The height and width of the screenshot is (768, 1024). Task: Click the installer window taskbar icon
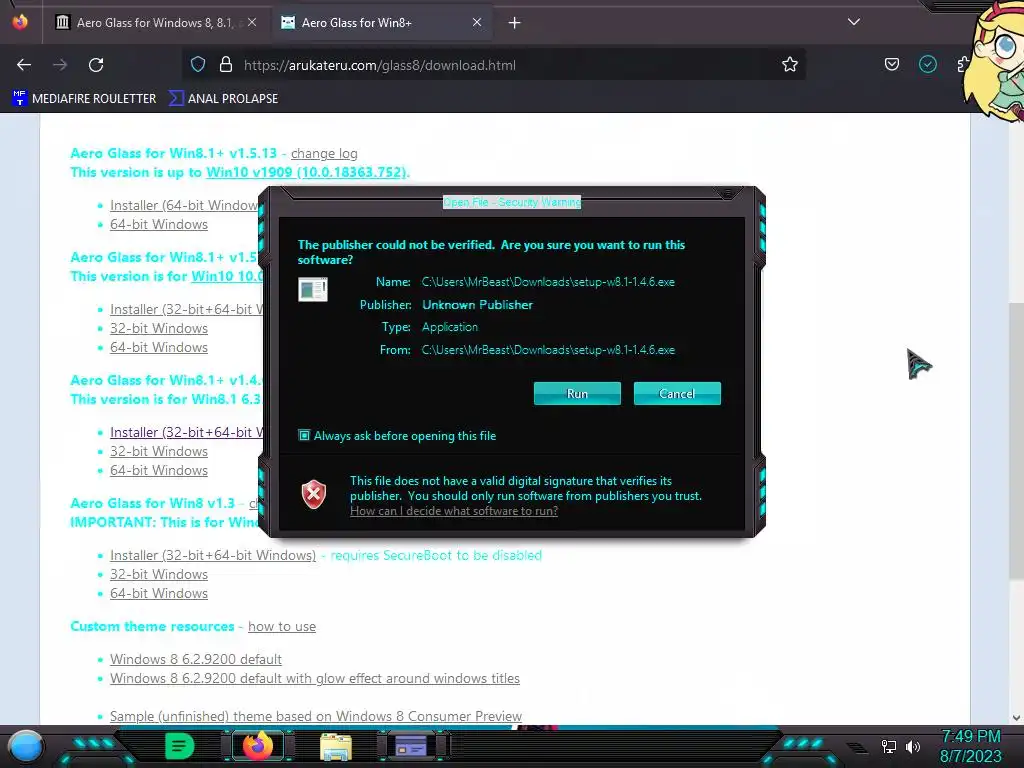[411, 746]
